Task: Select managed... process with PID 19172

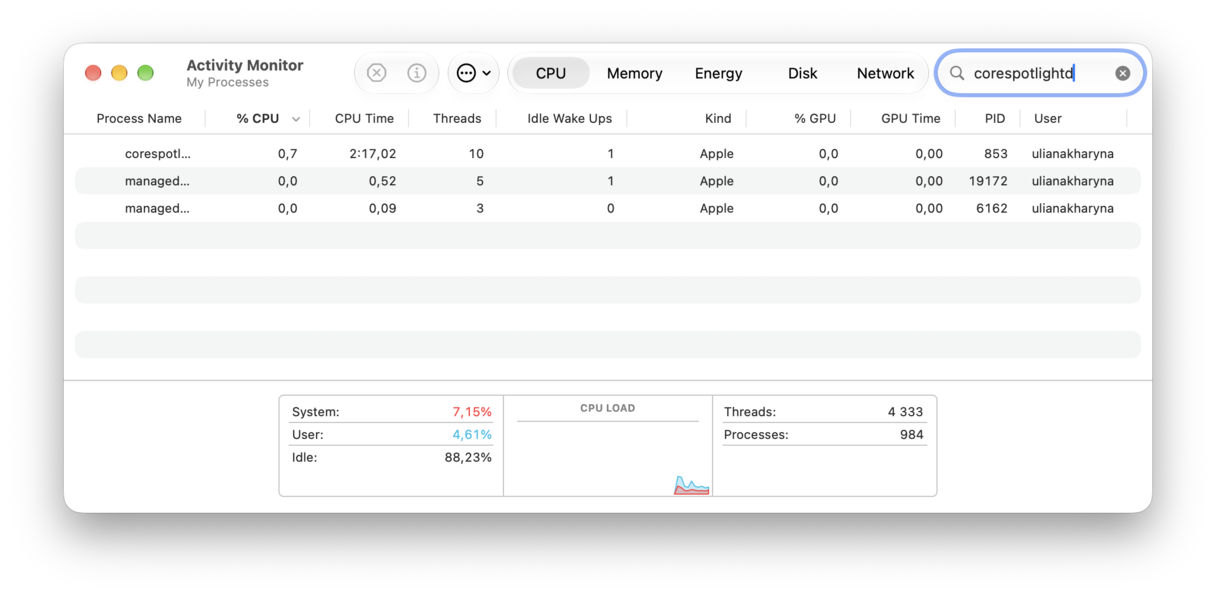Action: [608, 181]
